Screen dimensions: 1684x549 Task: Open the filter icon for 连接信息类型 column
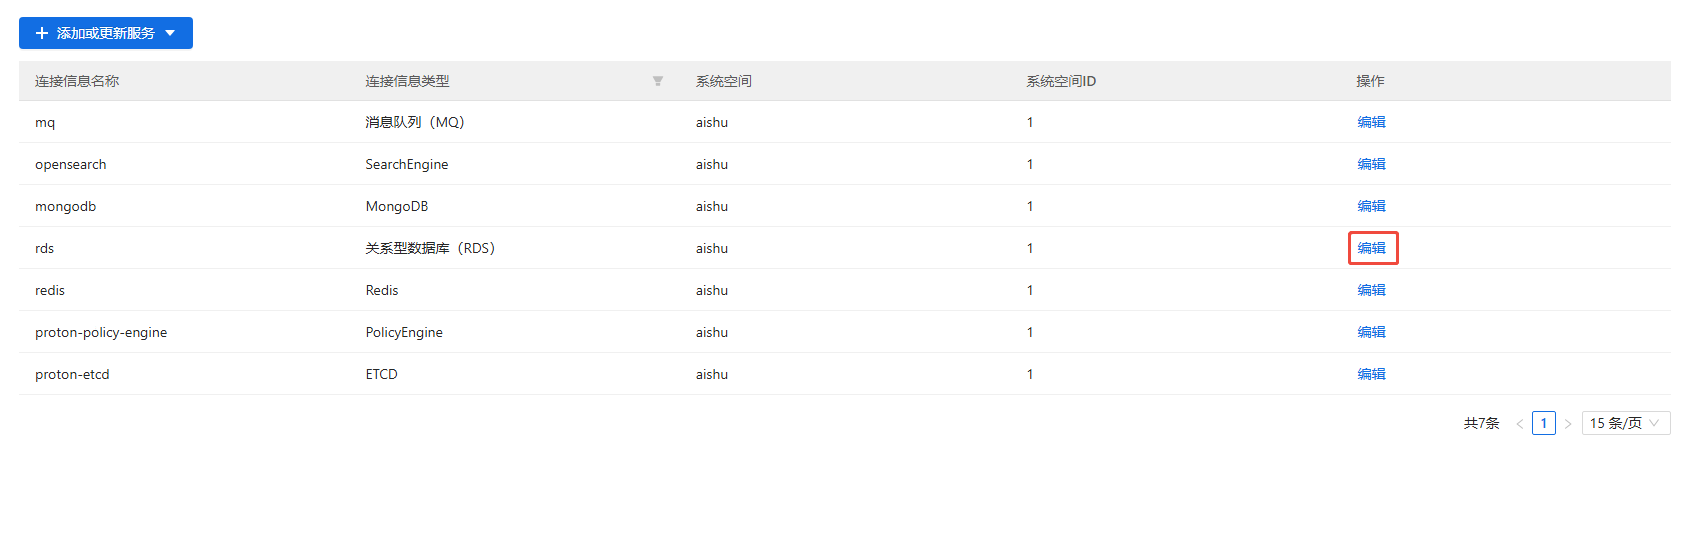[x=658, y=81]
